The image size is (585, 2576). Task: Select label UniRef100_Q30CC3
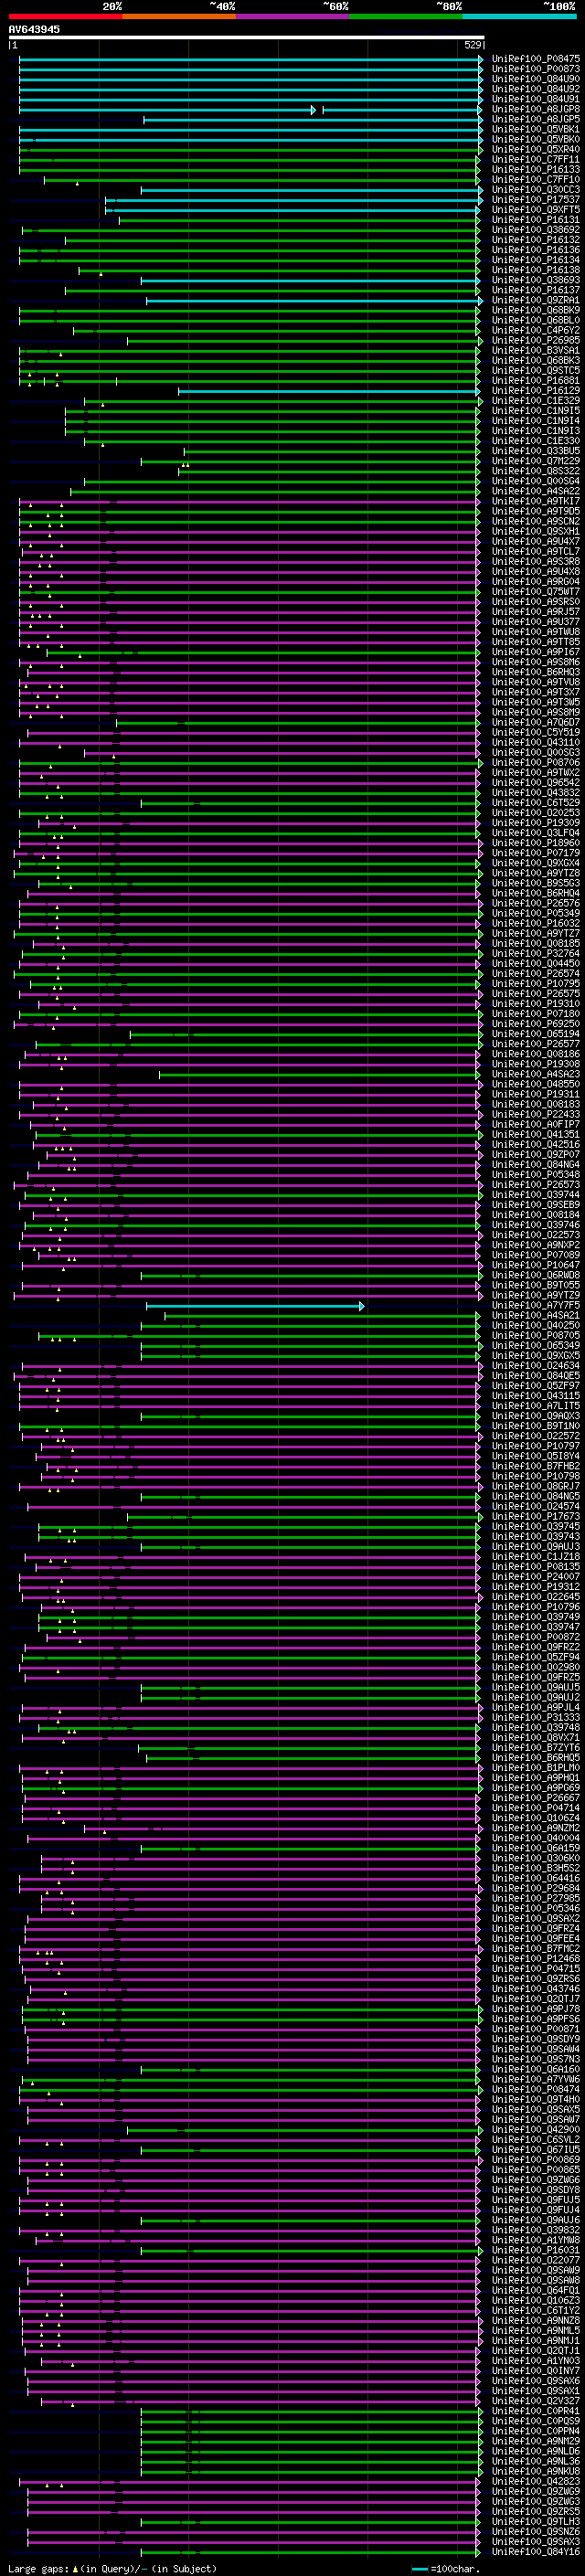pyautogui.click(x=536, y=189)
